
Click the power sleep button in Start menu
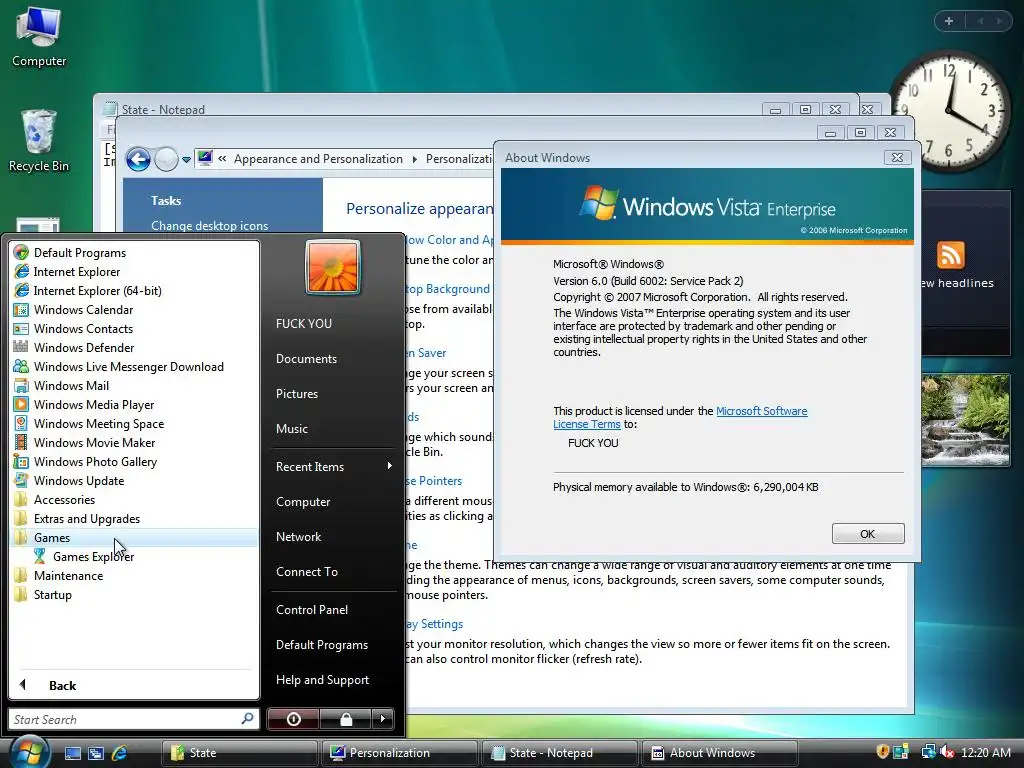[293, 719]
